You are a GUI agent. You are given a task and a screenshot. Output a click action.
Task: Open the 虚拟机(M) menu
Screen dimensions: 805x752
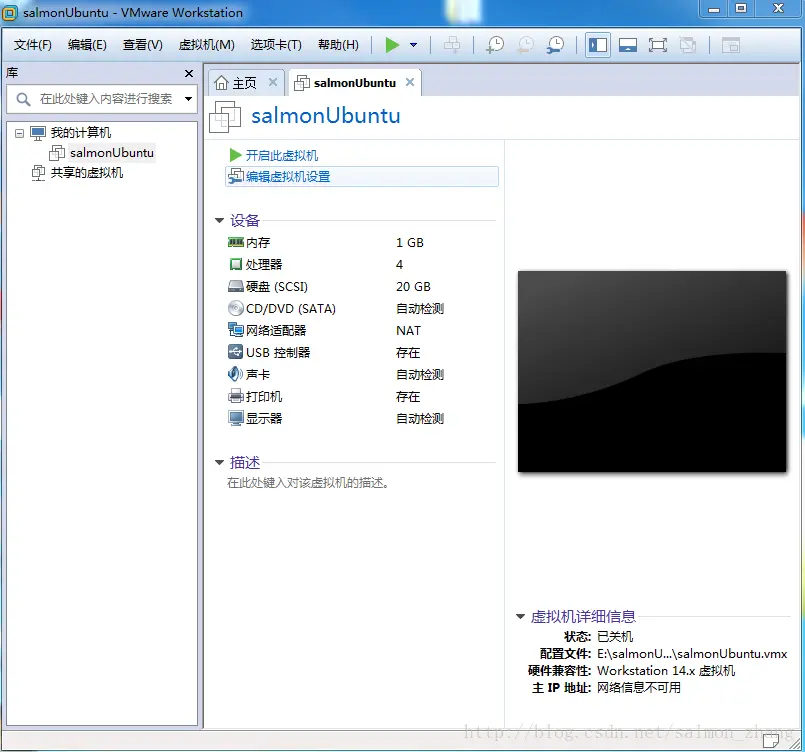coord(206,45)
